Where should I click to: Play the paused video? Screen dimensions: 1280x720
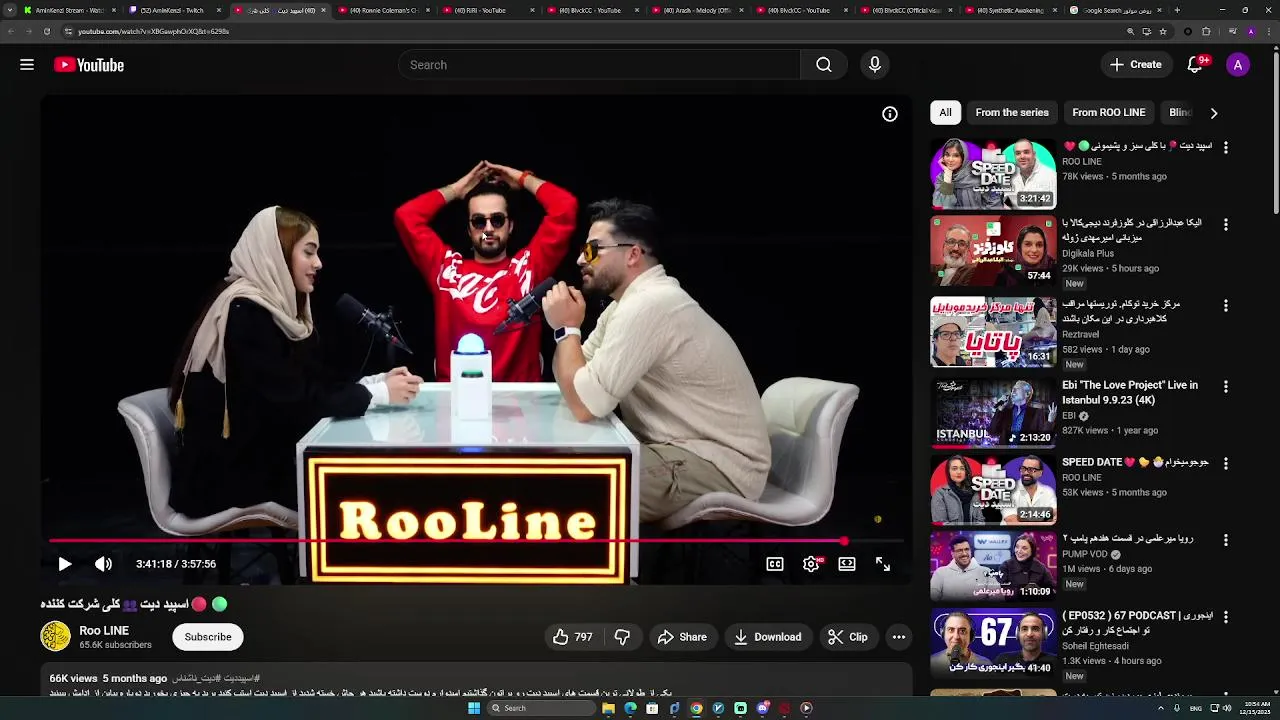point(65,564)
